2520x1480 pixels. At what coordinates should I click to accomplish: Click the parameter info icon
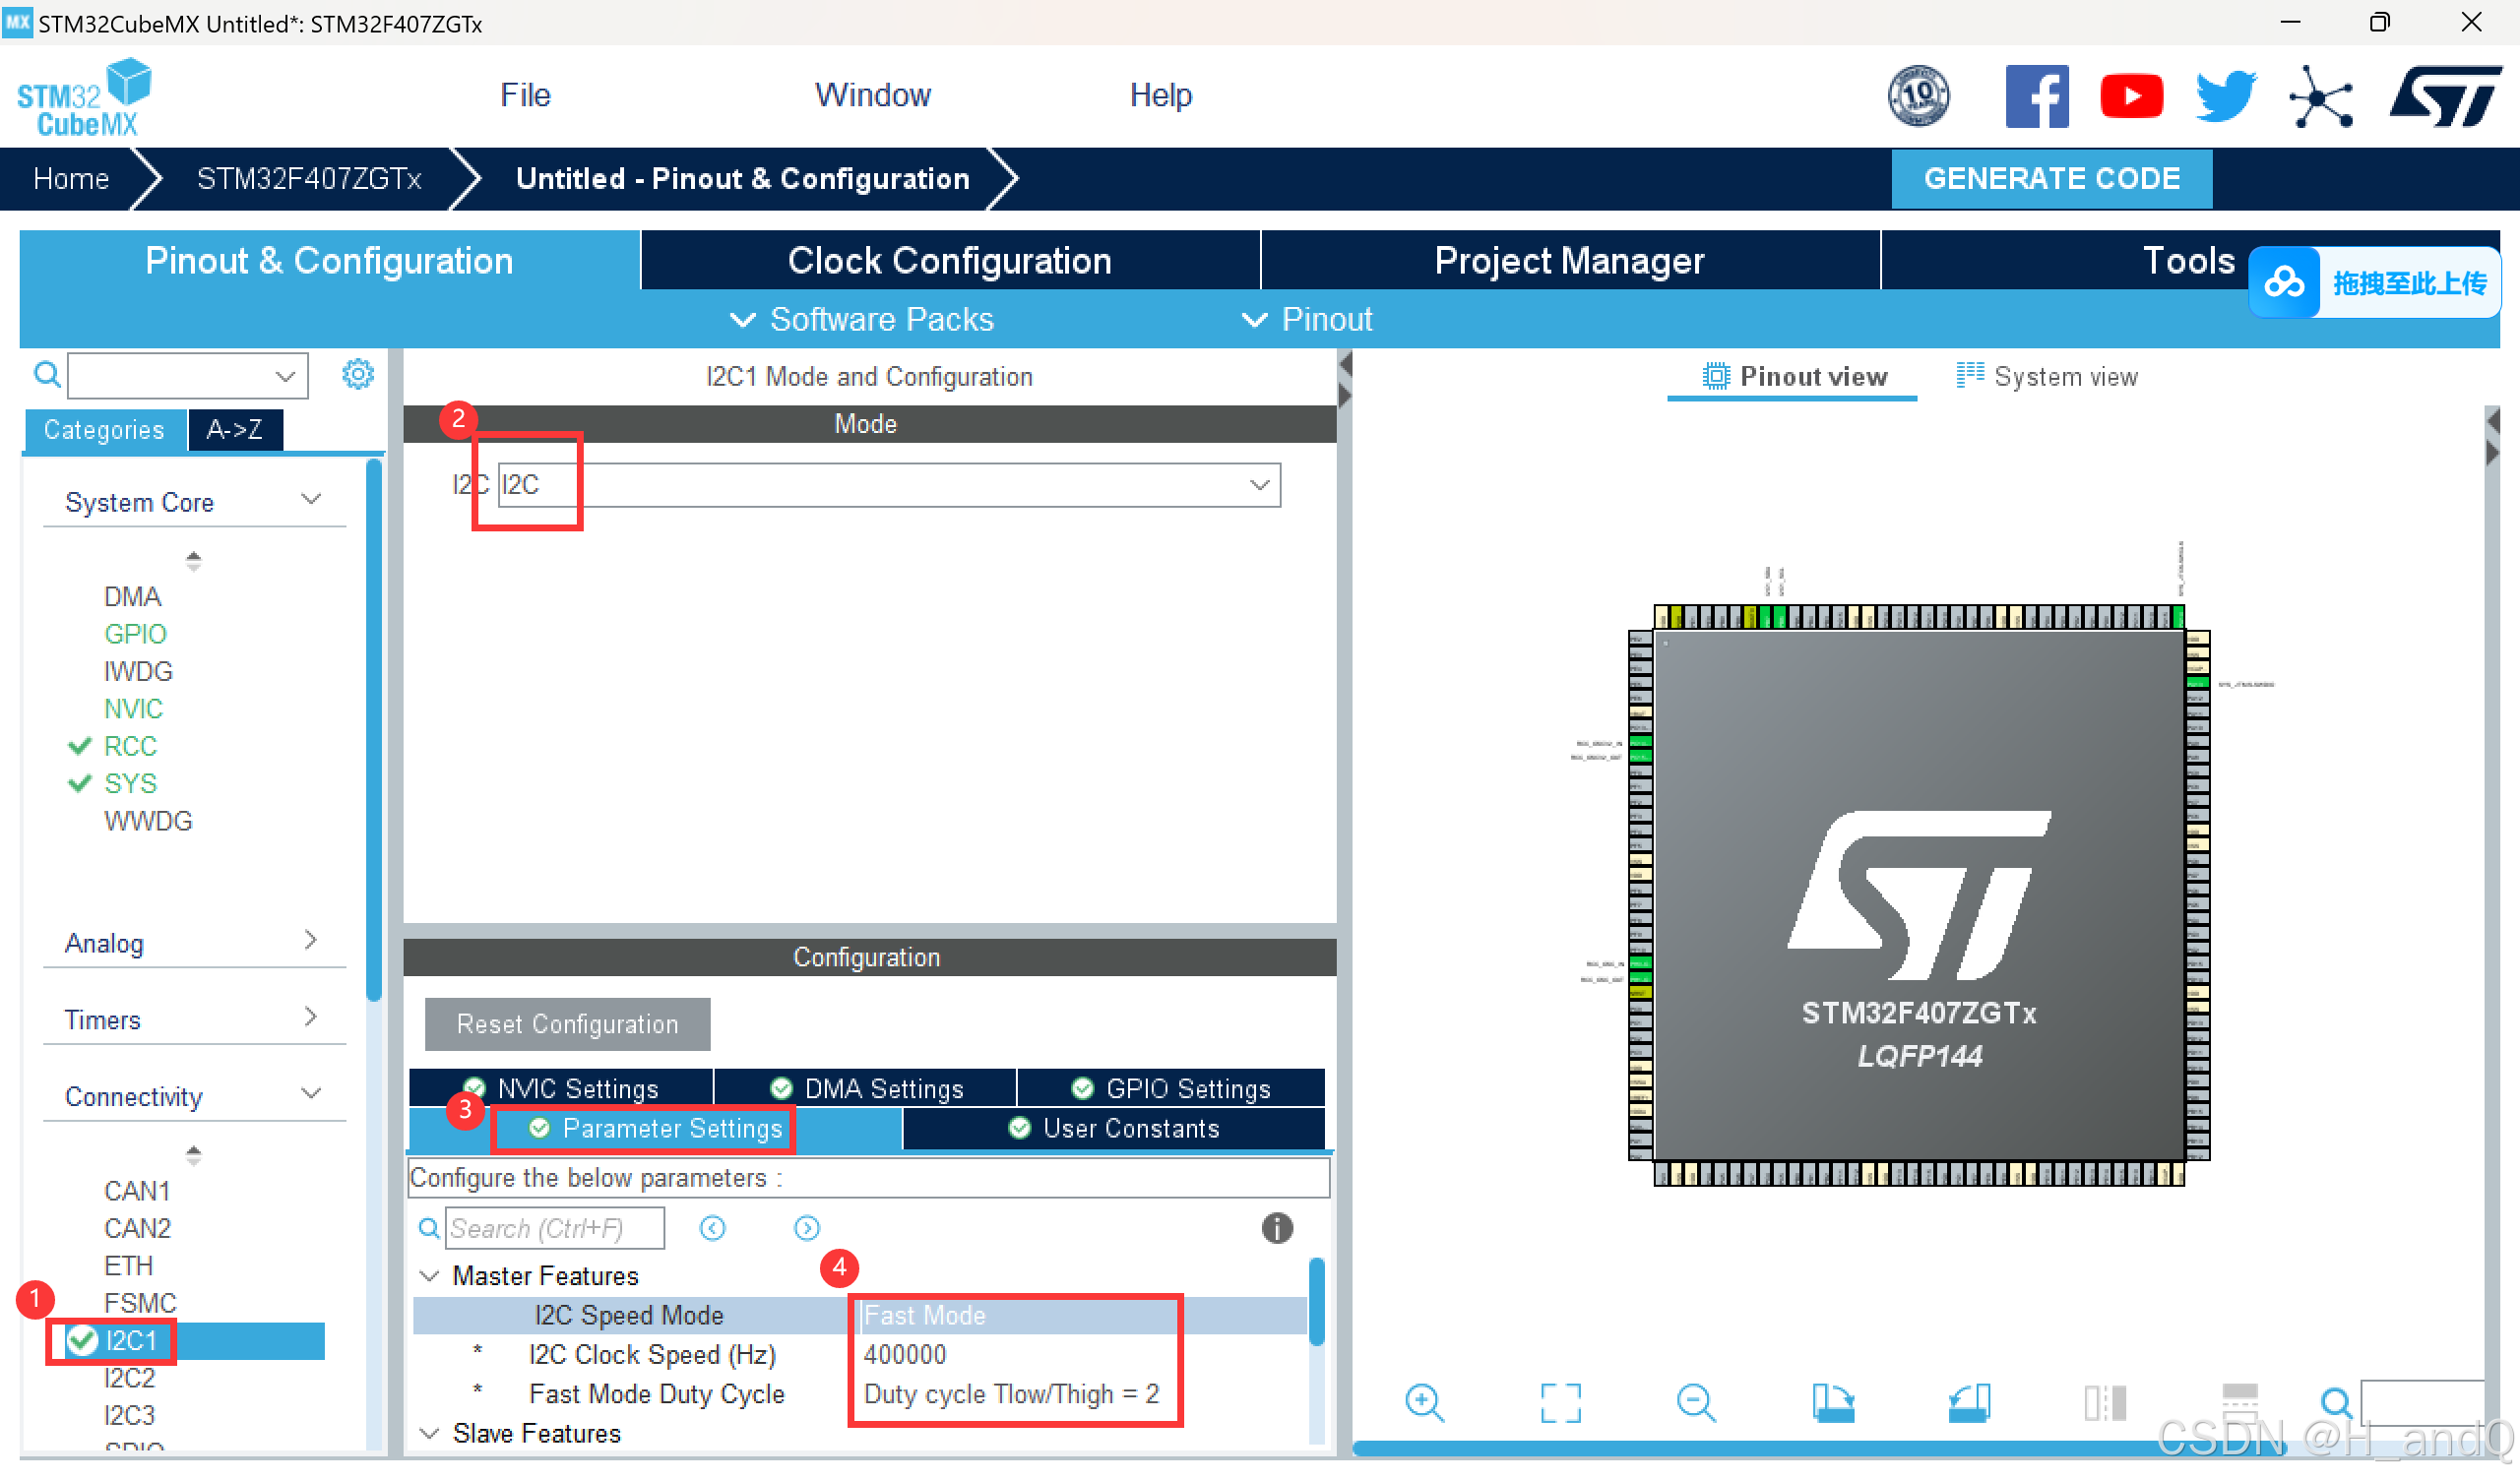pyautogui.click(x=1277, y=1228)
